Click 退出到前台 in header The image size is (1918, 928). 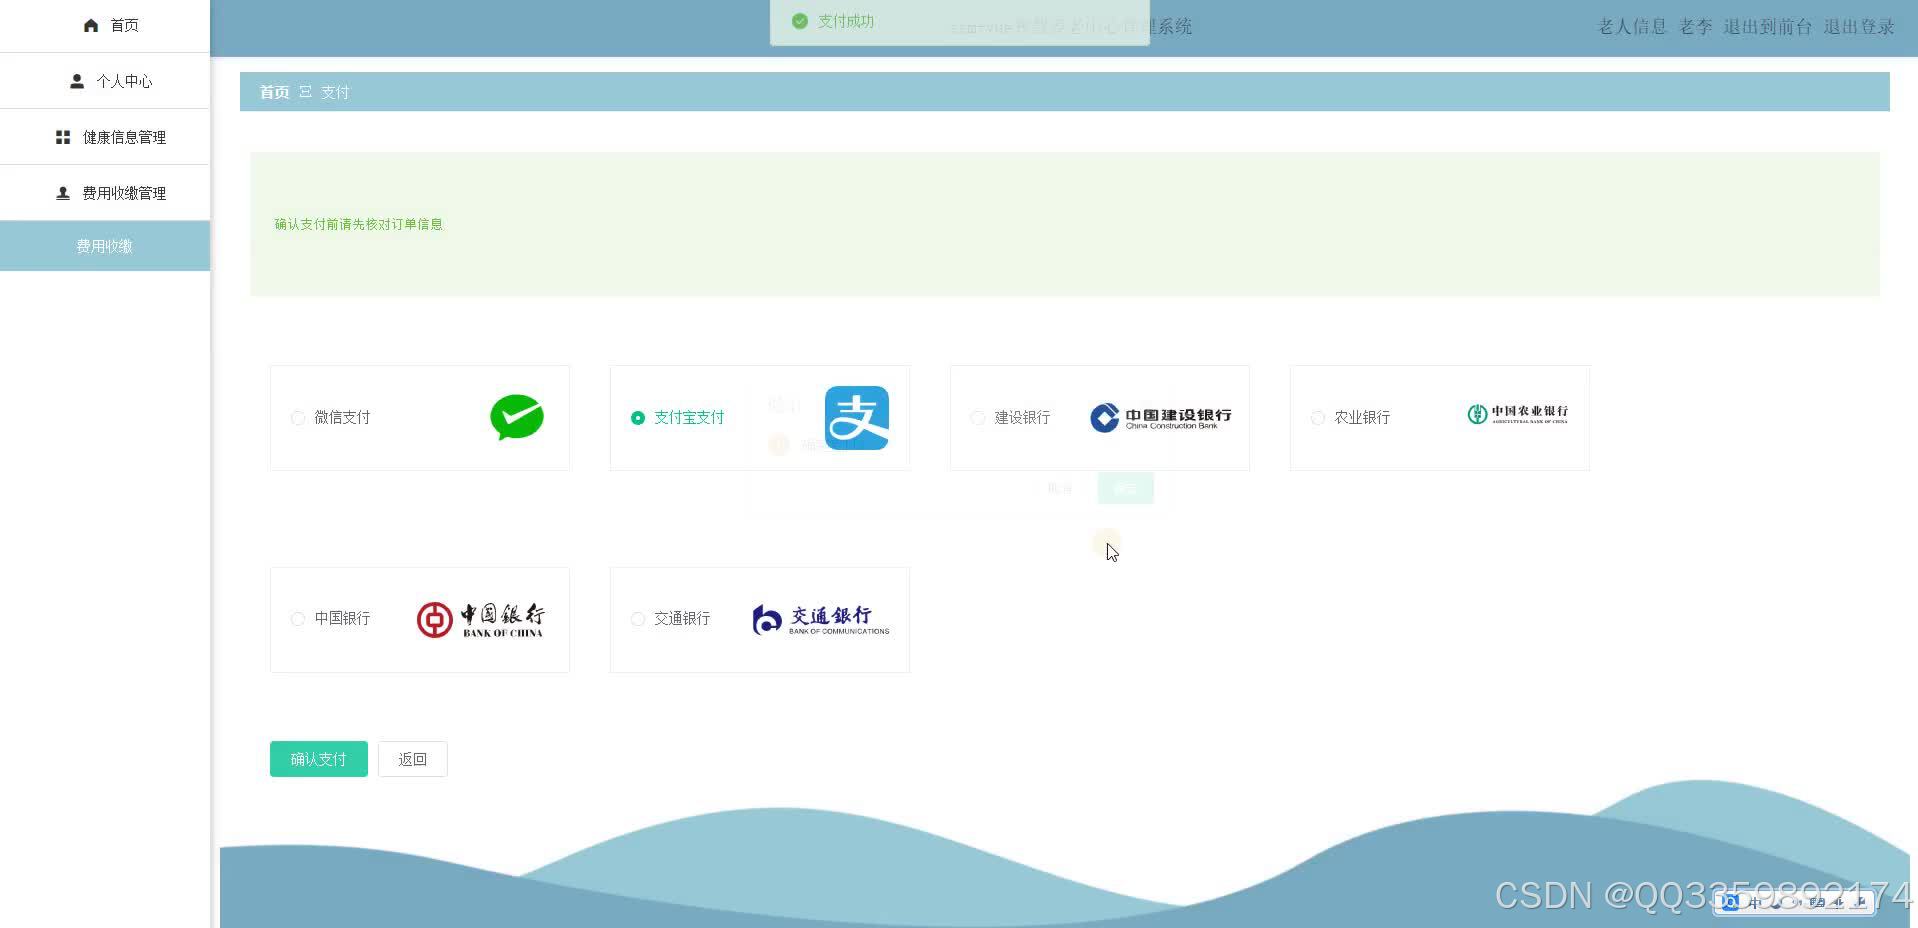pos(1768,27)
